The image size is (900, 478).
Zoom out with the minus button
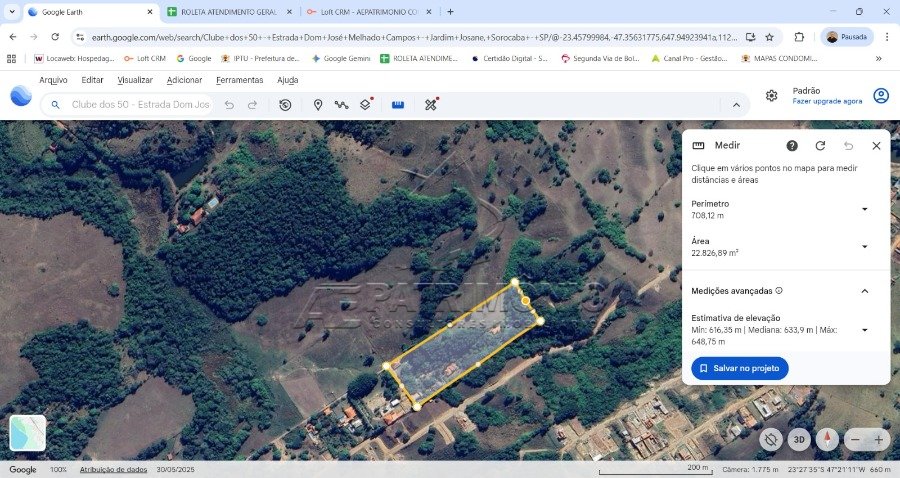[855, 440]
